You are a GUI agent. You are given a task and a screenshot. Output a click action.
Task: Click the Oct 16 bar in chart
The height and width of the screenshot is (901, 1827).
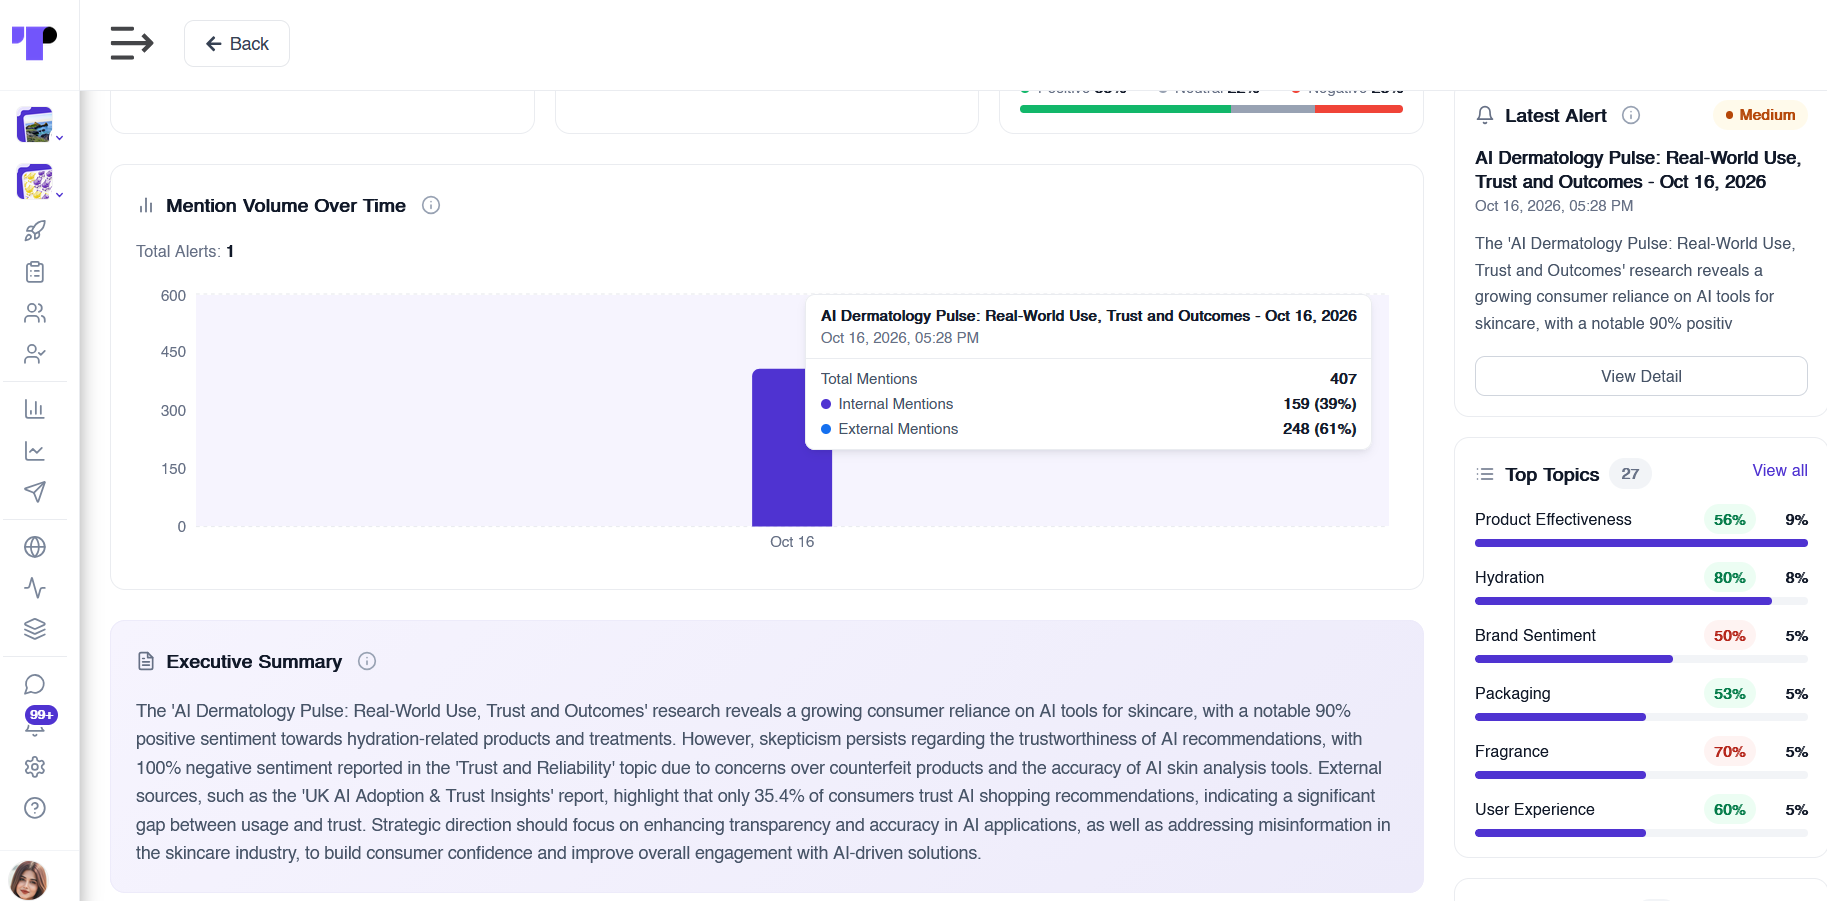click(792, 448)
